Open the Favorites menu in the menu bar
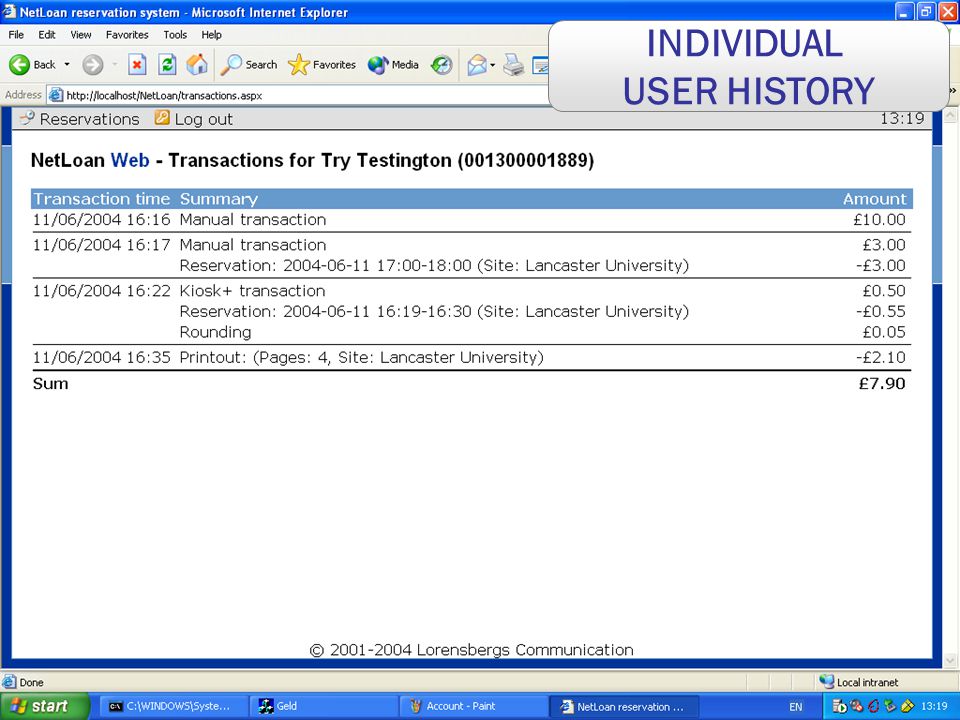The height and width of the screenshot is (720, 960). (127, 35)
